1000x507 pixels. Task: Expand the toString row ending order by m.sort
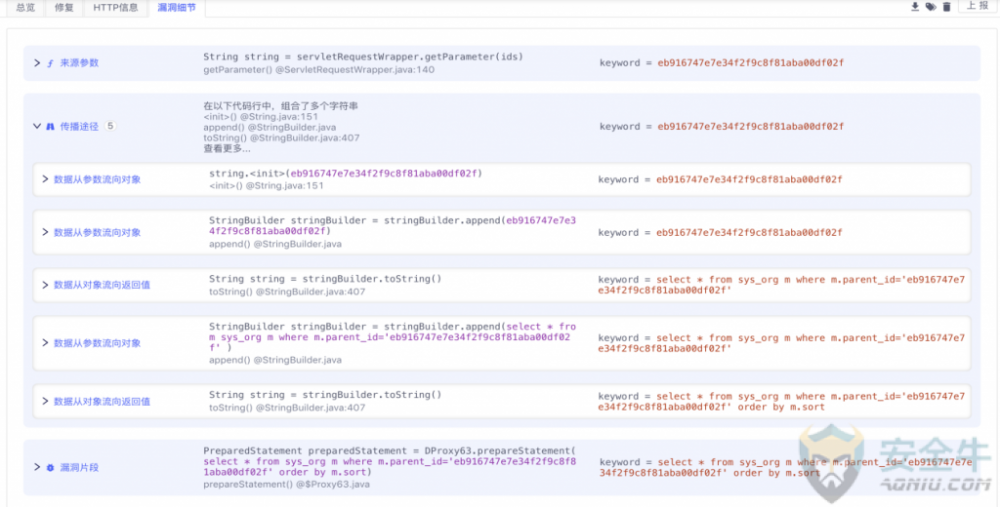pyautogui.click(x=45, y=401)
